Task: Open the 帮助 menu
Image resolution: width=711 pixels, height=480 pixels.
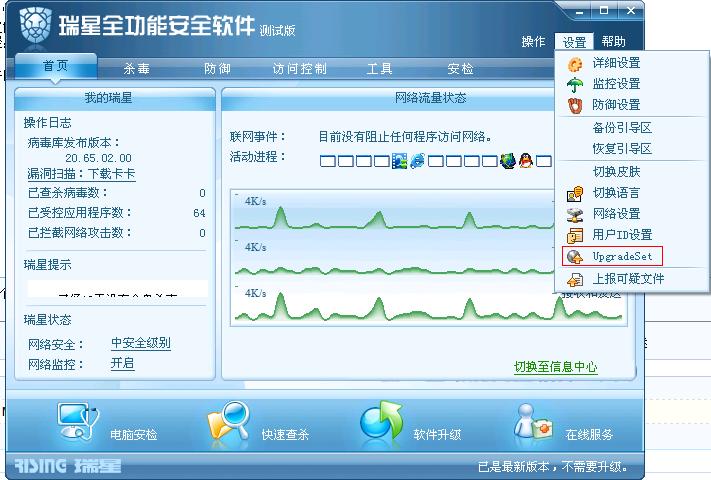Action: (614, 42)
